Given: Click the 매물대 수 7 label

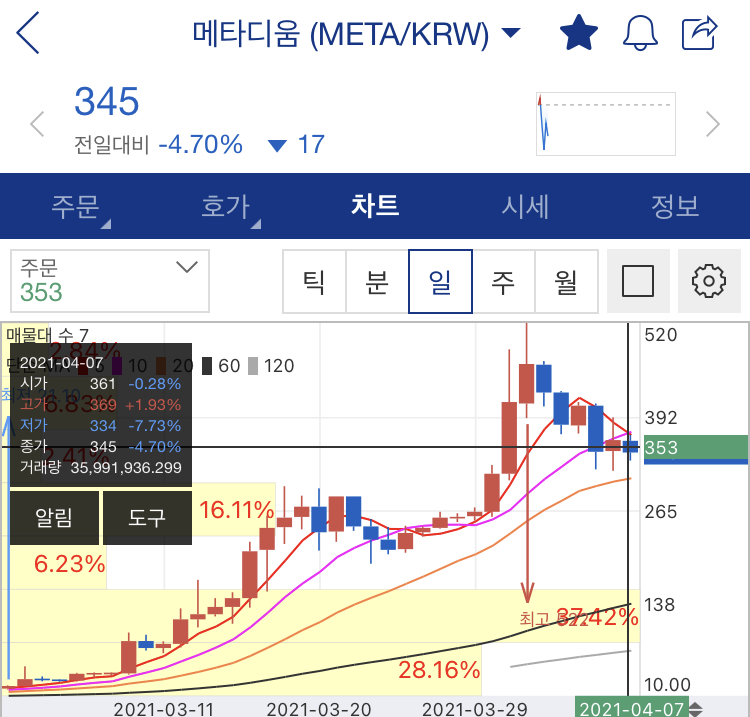Looking at the screenshot, I should [x=47, y=334].
